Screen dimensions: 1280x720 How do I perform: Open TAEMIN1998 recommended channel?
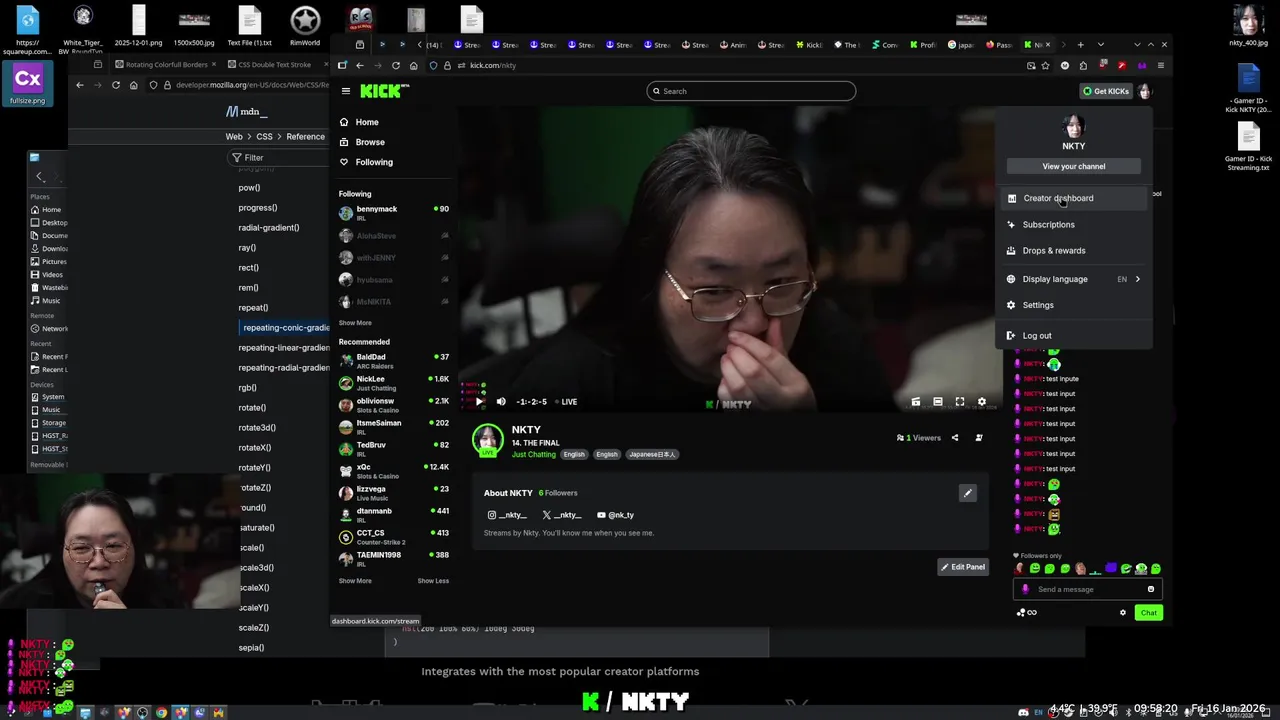click(x=394, y=559)
